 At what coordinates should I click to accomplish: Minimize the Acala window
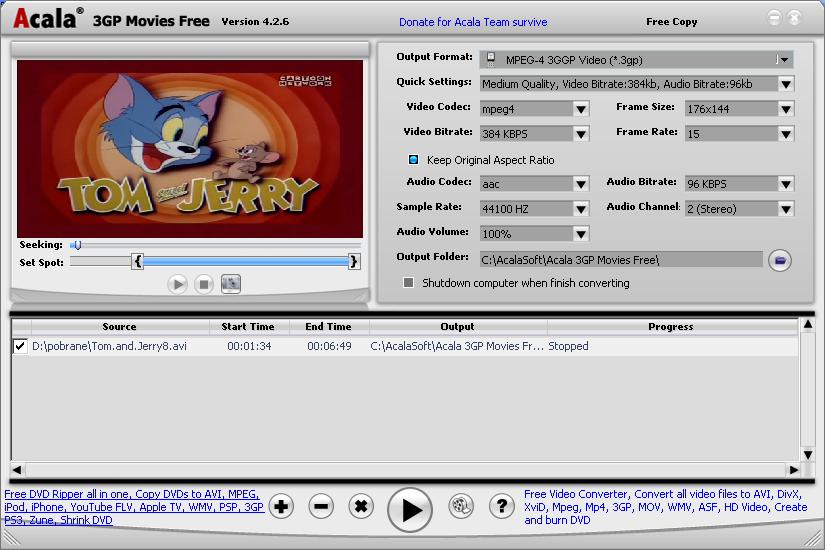(774, 18)
